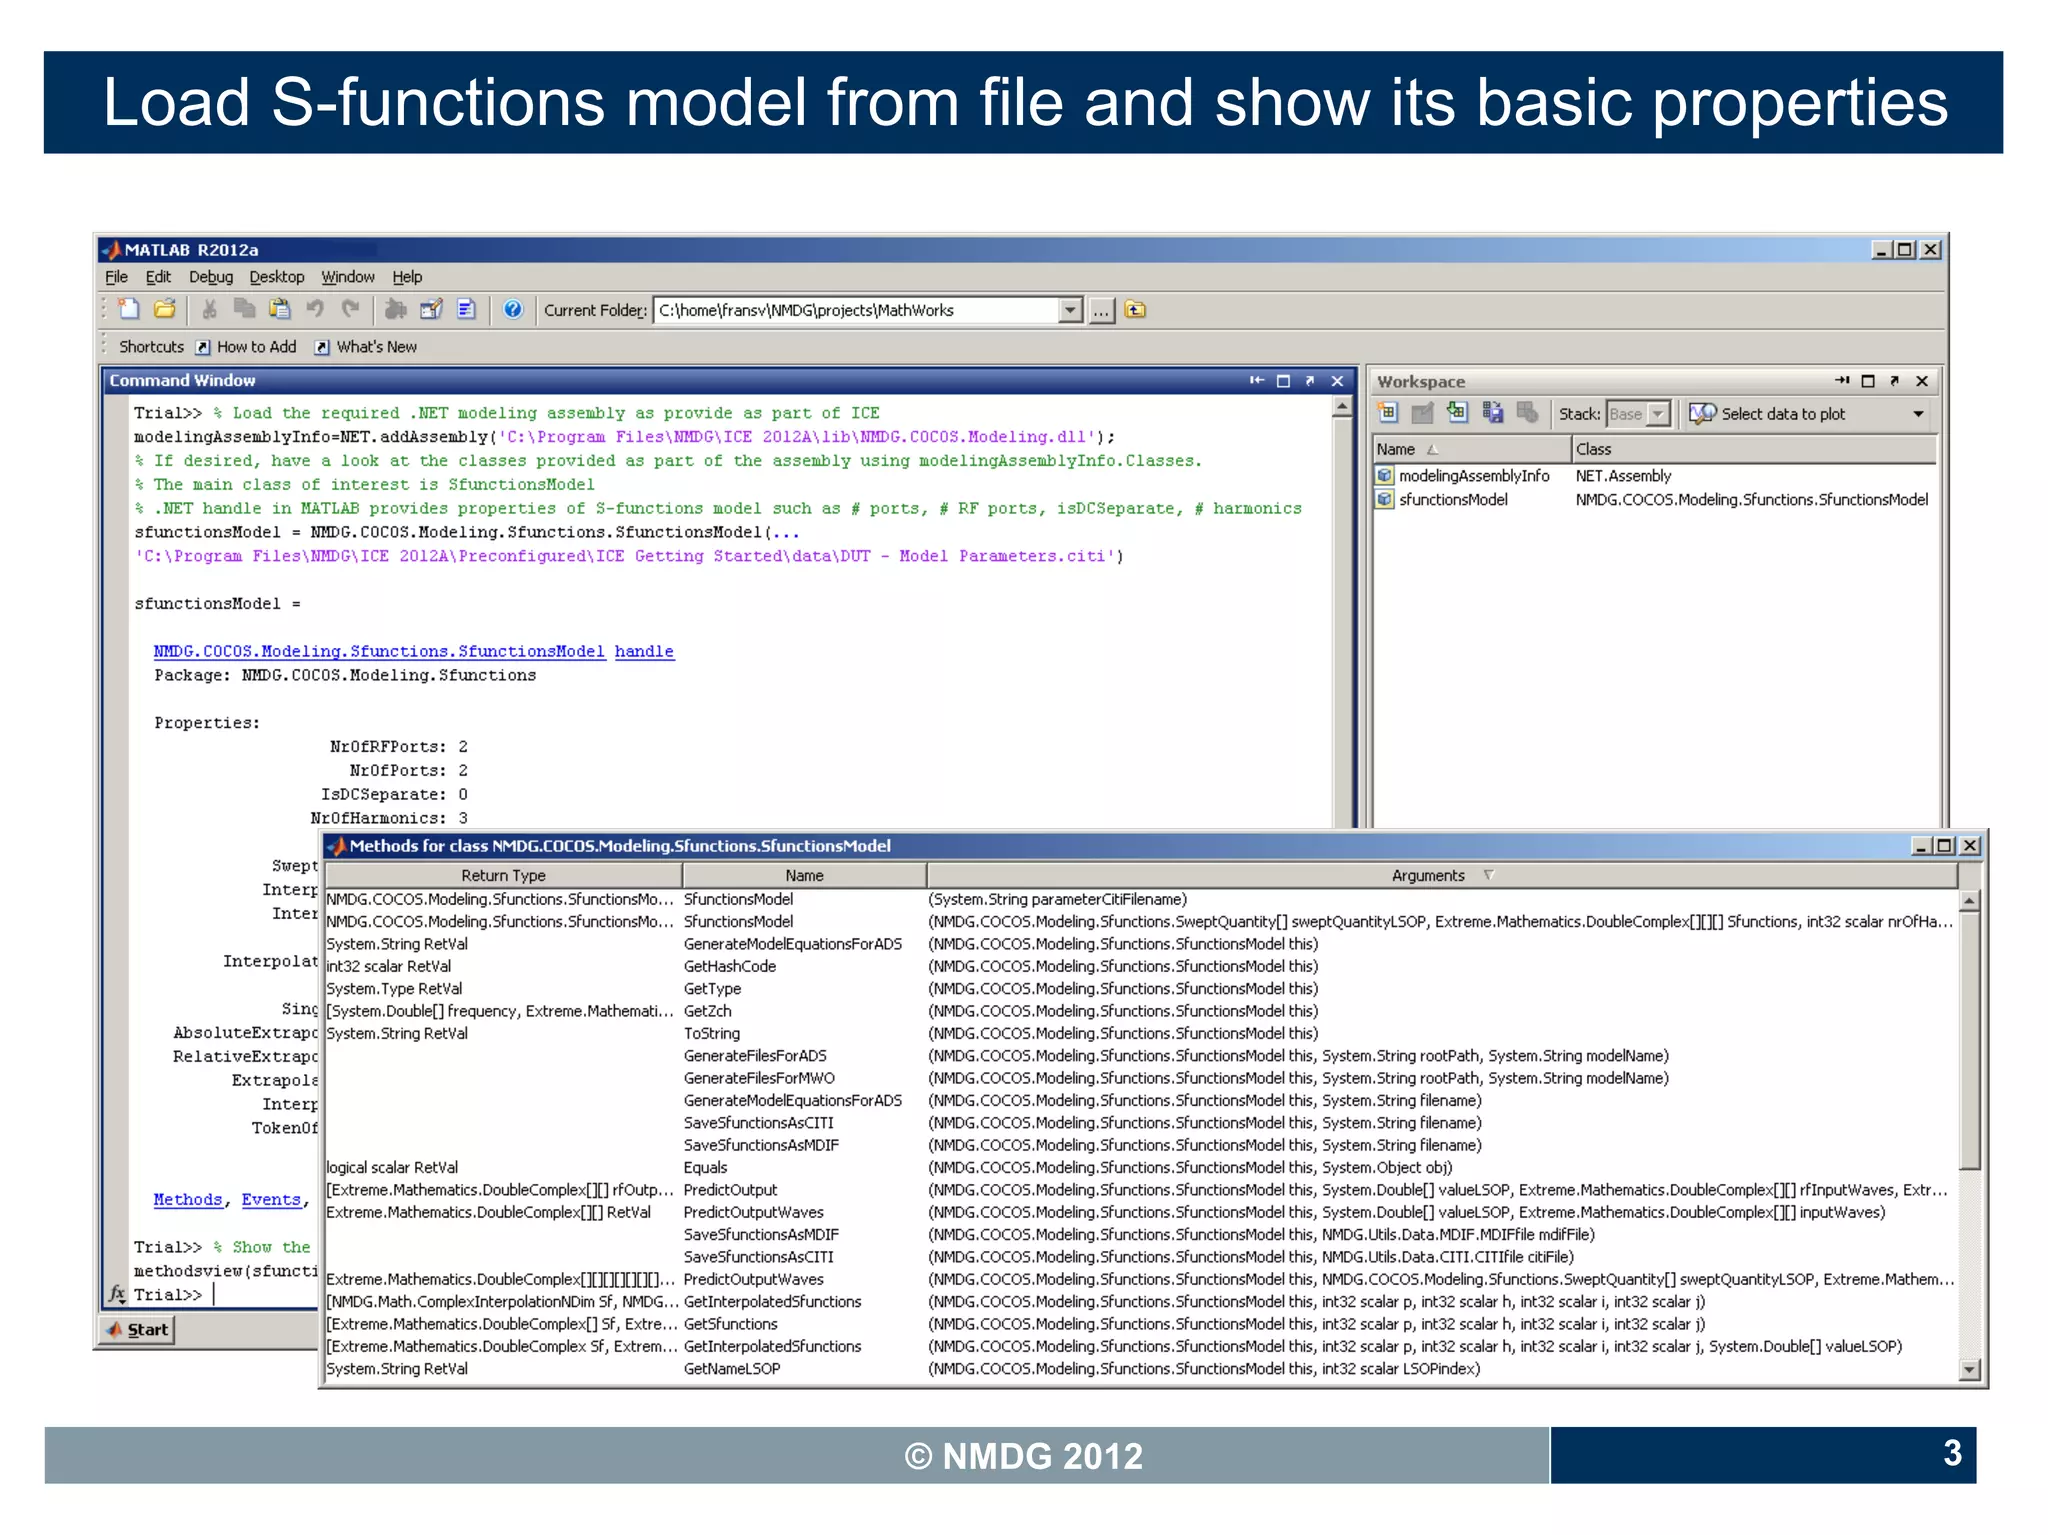Click the Paste clipboard toolbar icon
Viewport: 2048px width, 1535px height.
[x=280, y=310]
